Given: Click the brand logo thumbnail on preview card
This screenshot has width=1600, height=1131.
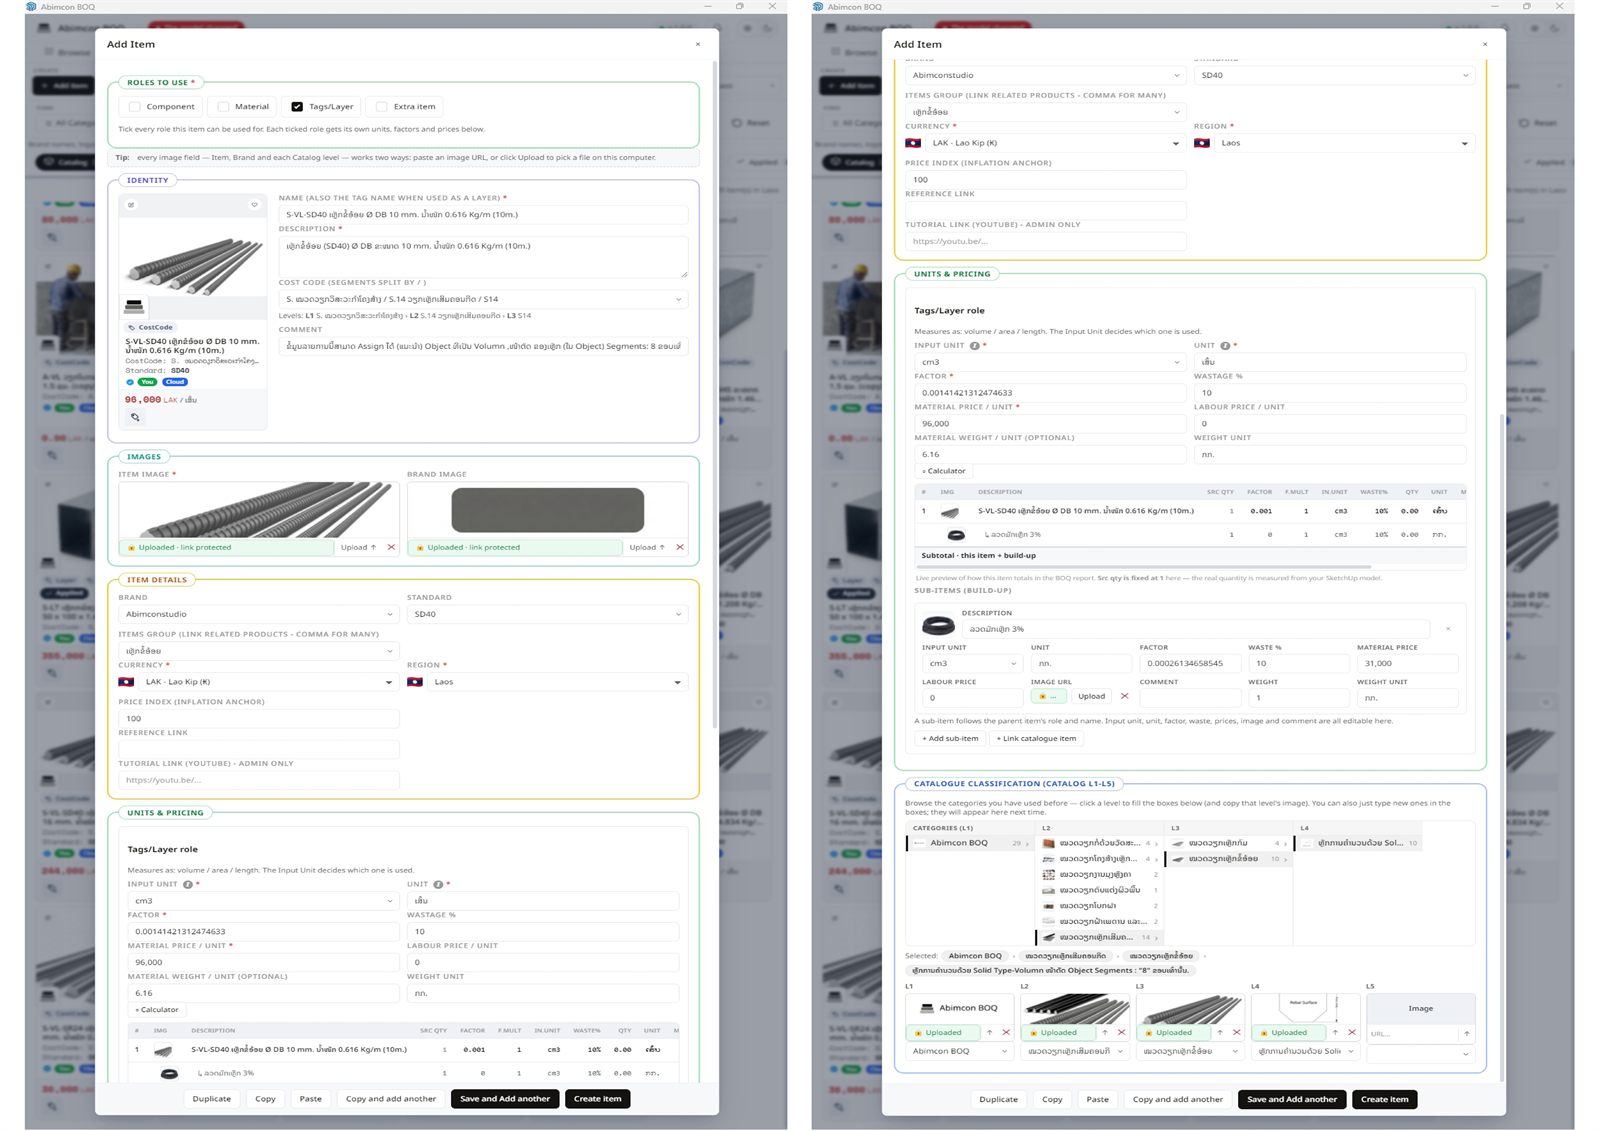Looking at the screenshot, I should [134, 307].
